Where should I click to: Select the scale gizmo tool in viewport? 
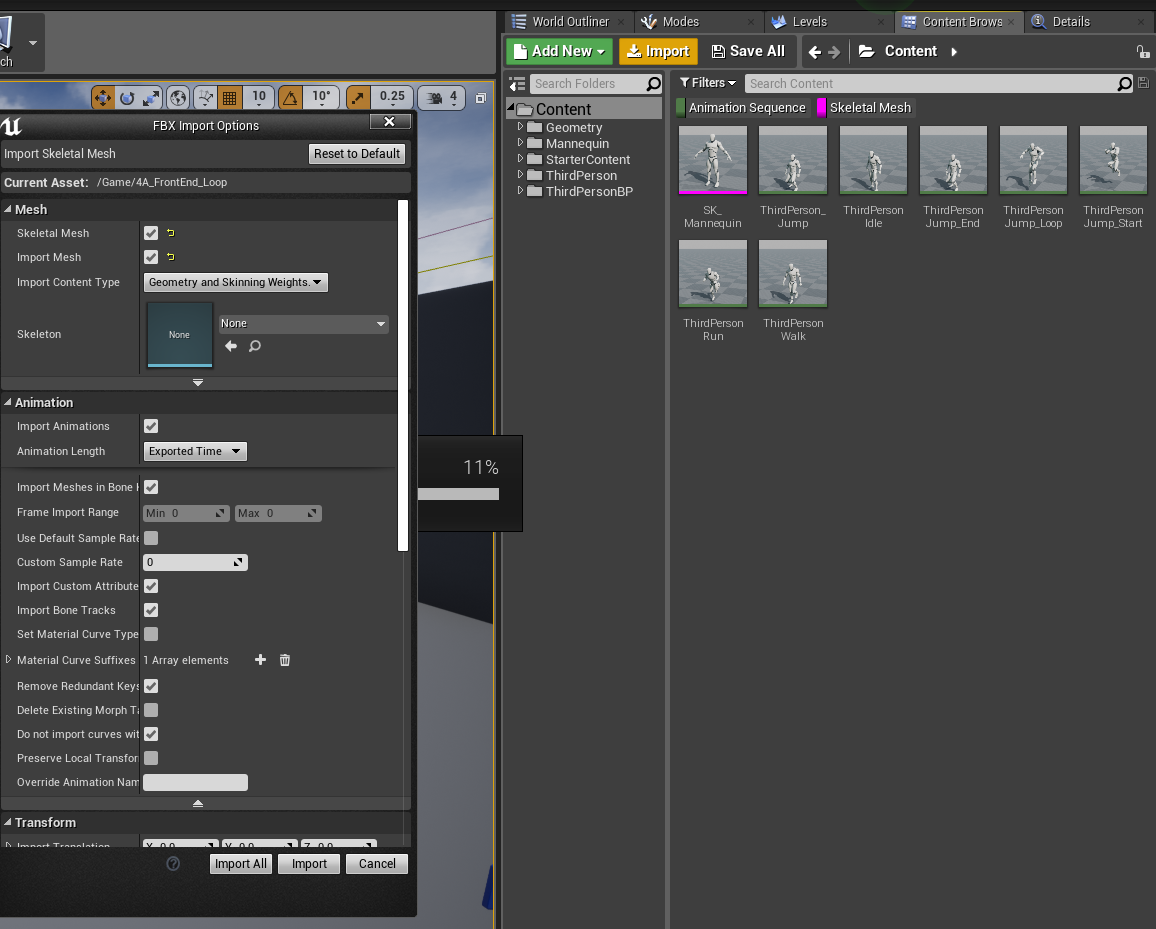[151, 97]
